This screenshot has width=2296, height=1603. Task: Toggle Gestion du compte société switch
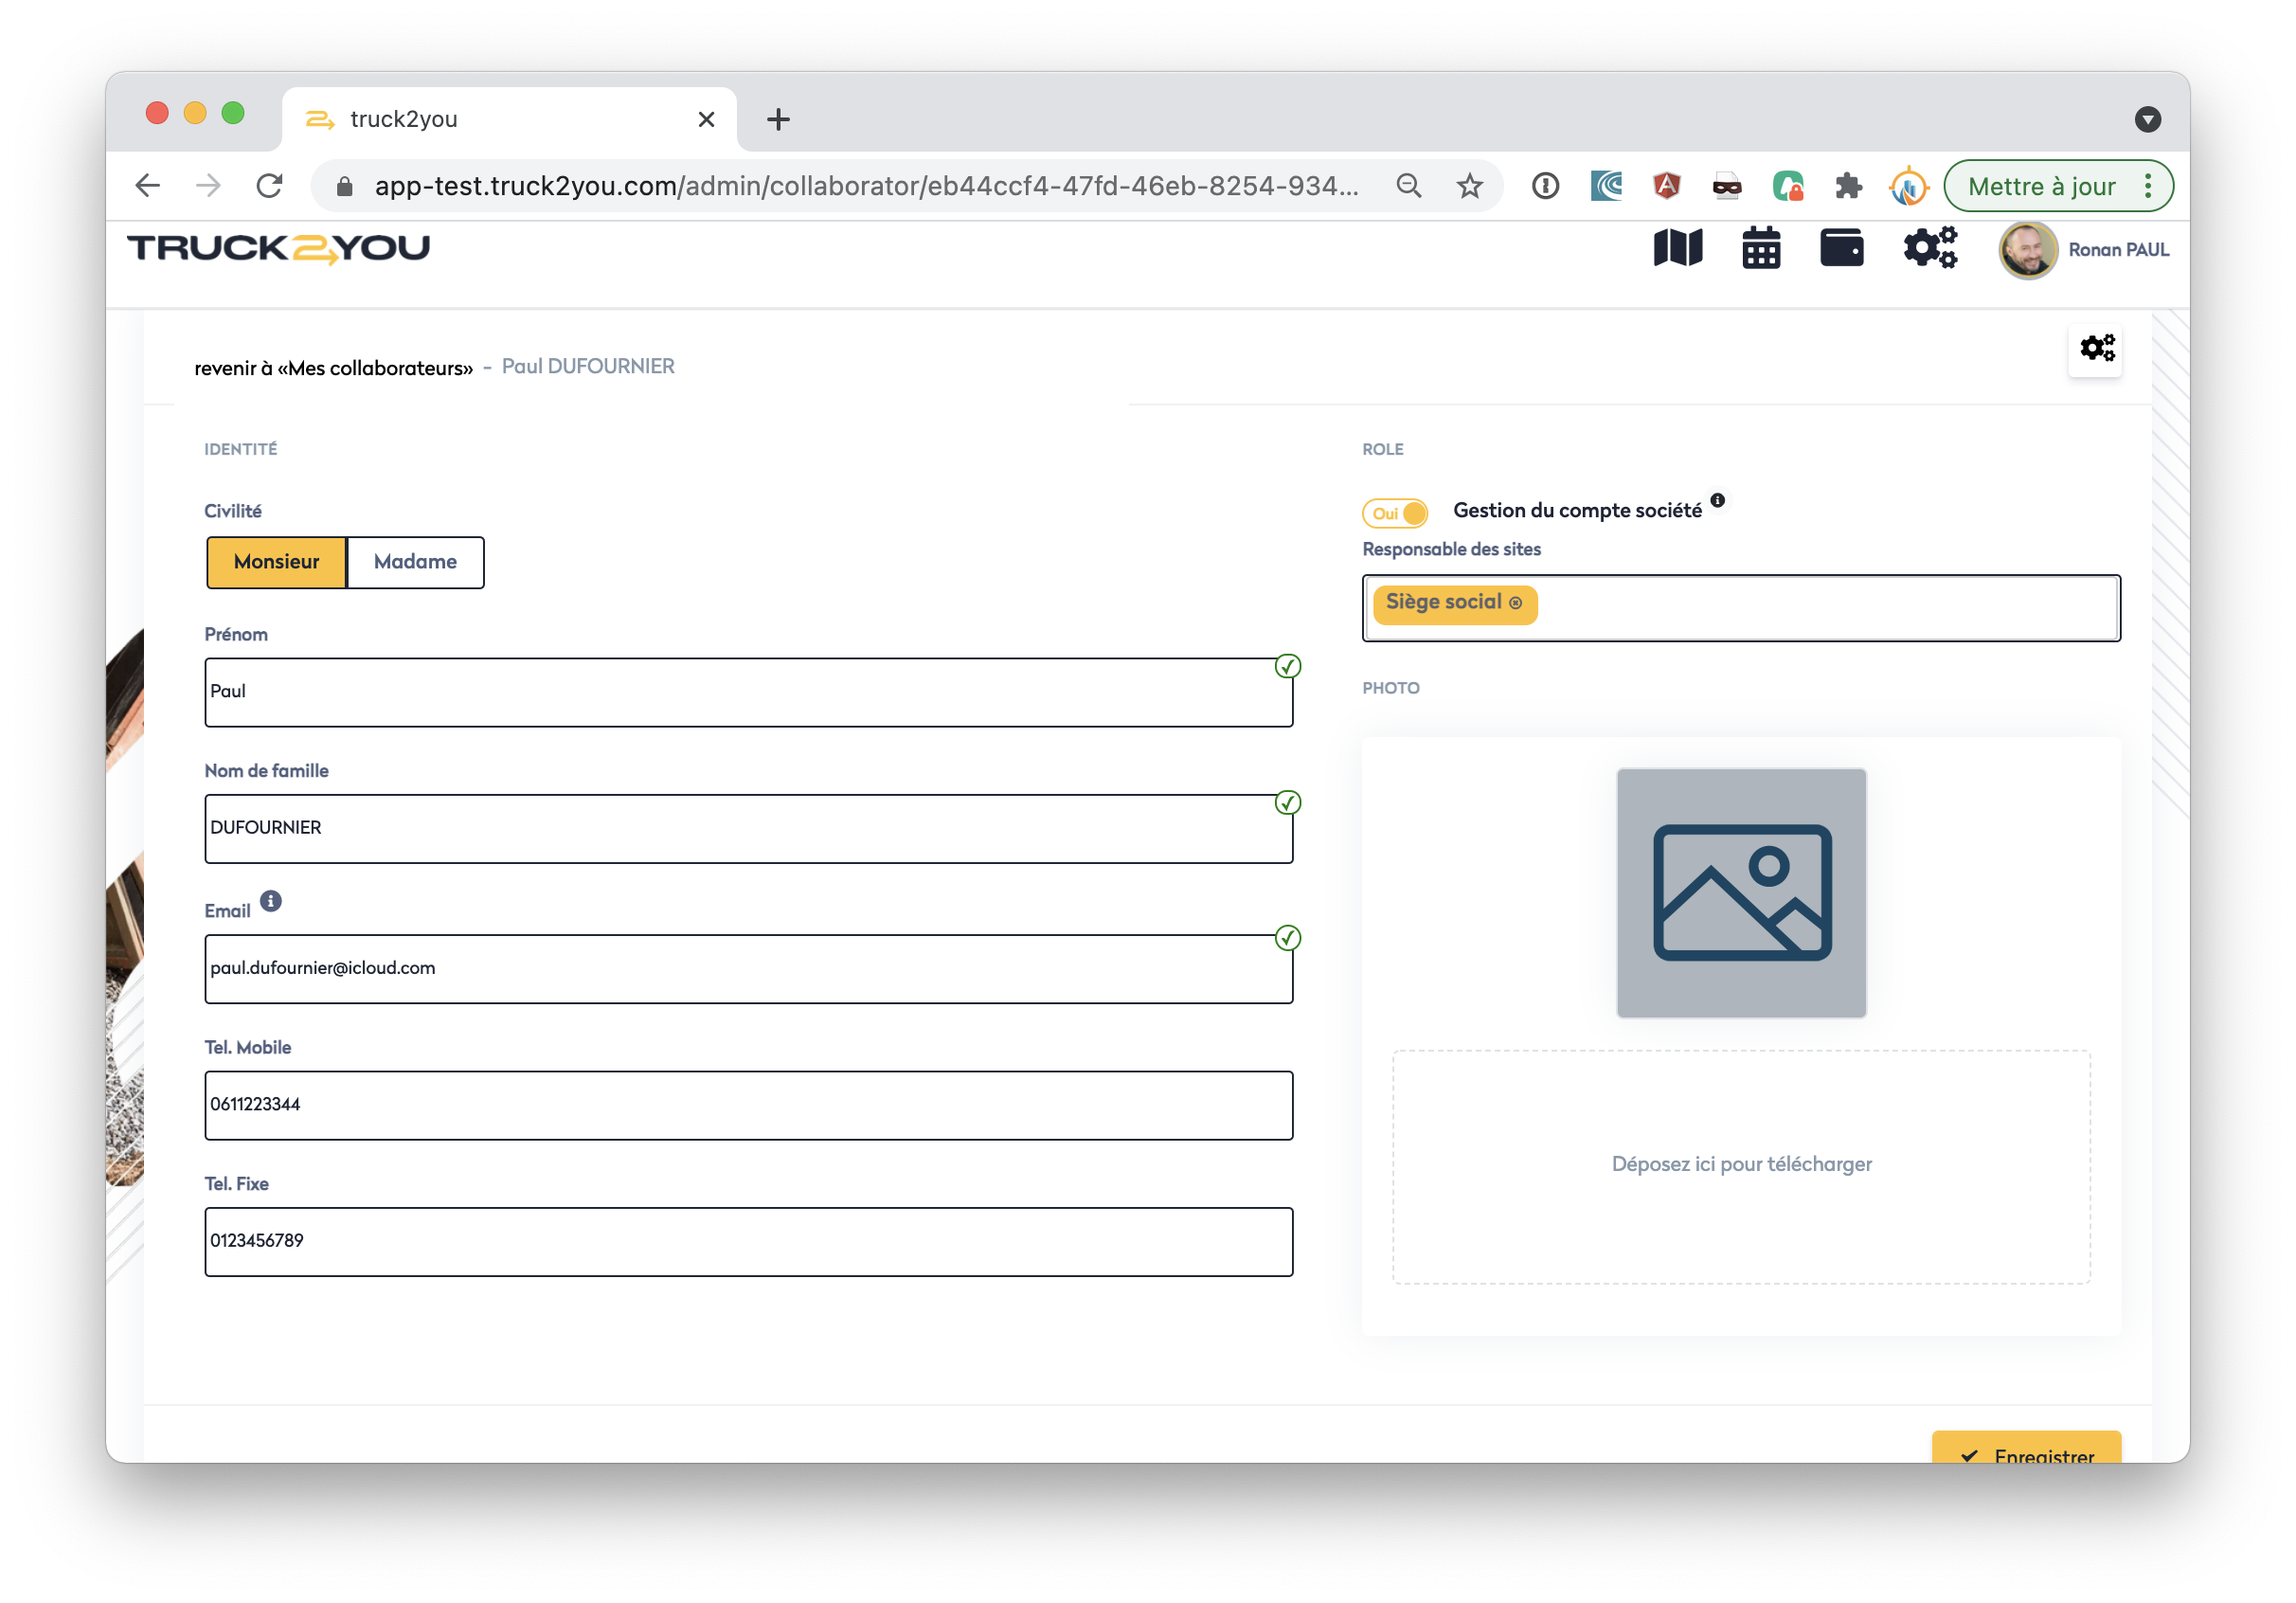(1395, 513)
